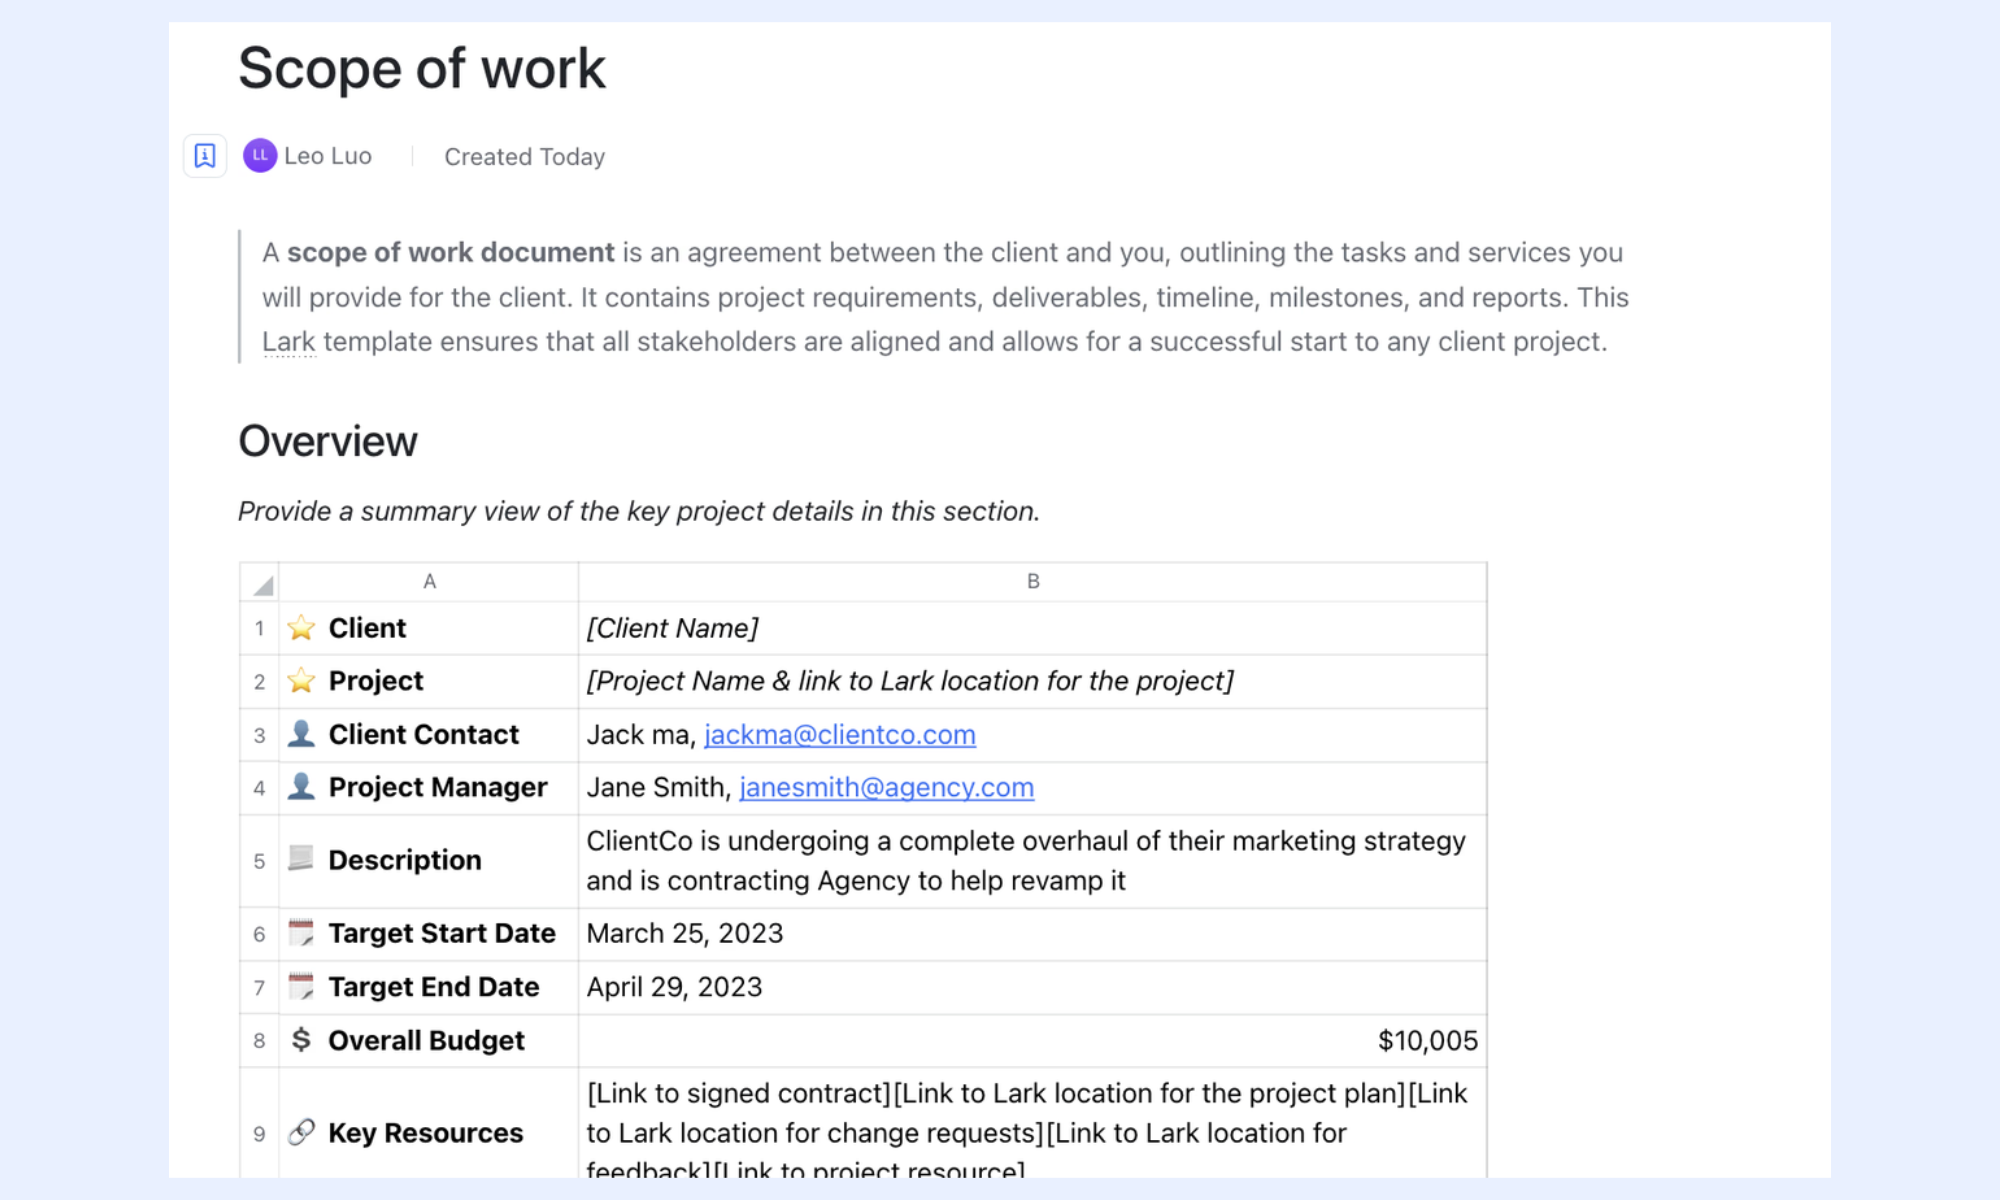Screen dimensions: 2000x1200
Task: Select column B header in the table
Action: (x=1033, y=582)
